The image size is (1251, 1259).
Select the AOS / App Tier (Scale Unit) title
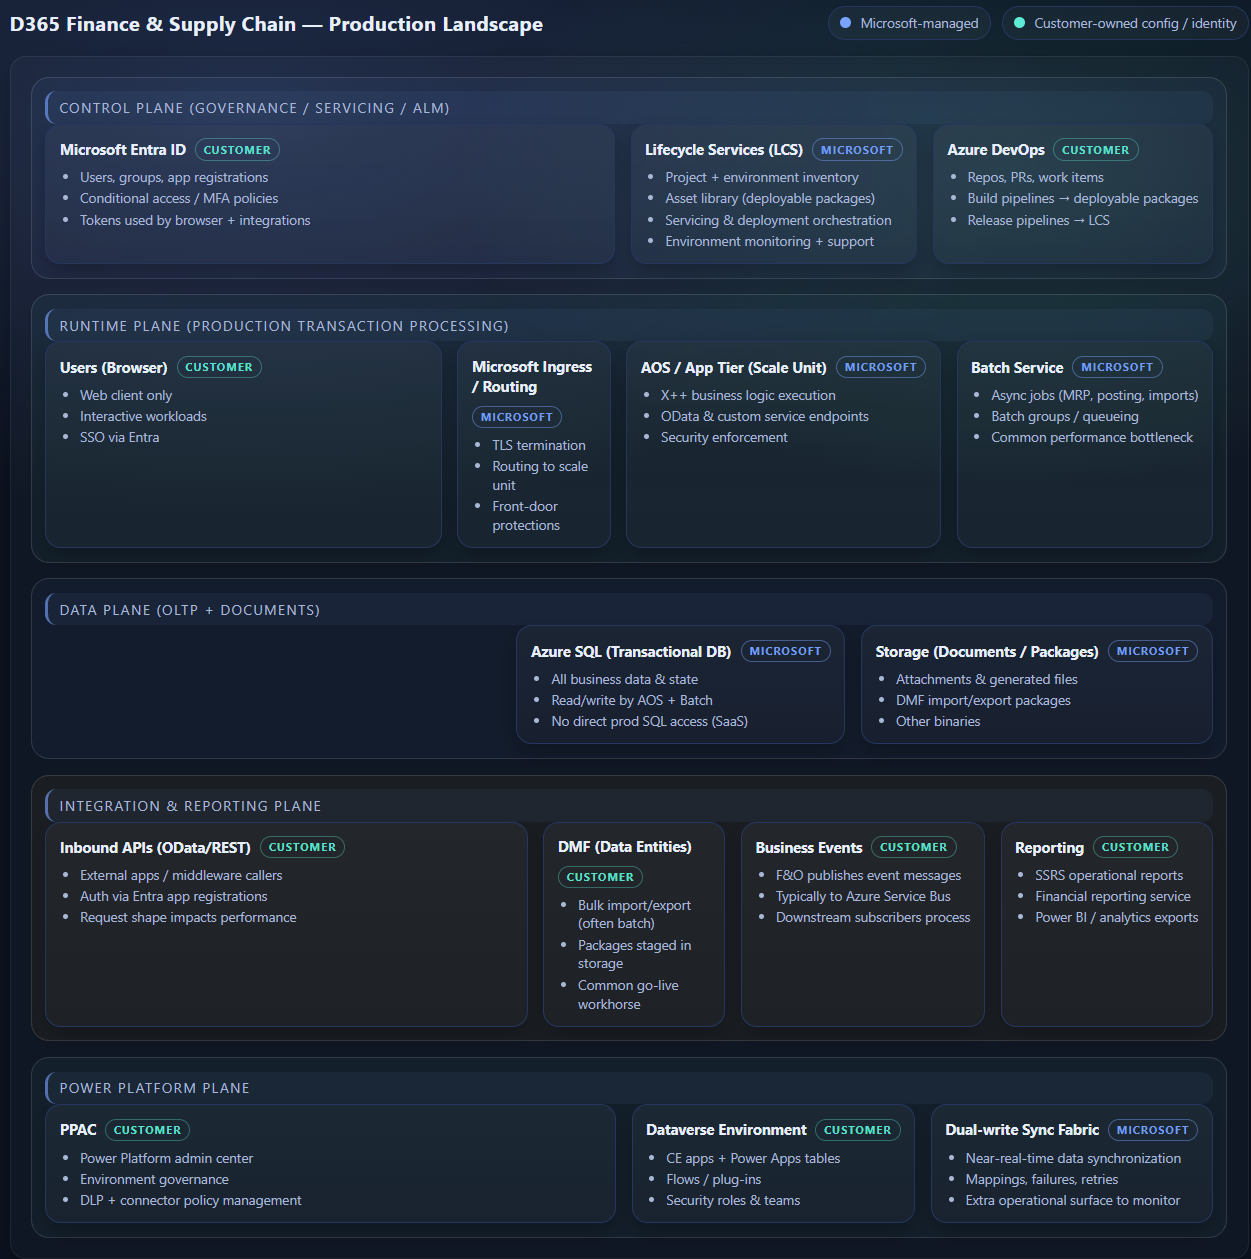pos(734,368)
